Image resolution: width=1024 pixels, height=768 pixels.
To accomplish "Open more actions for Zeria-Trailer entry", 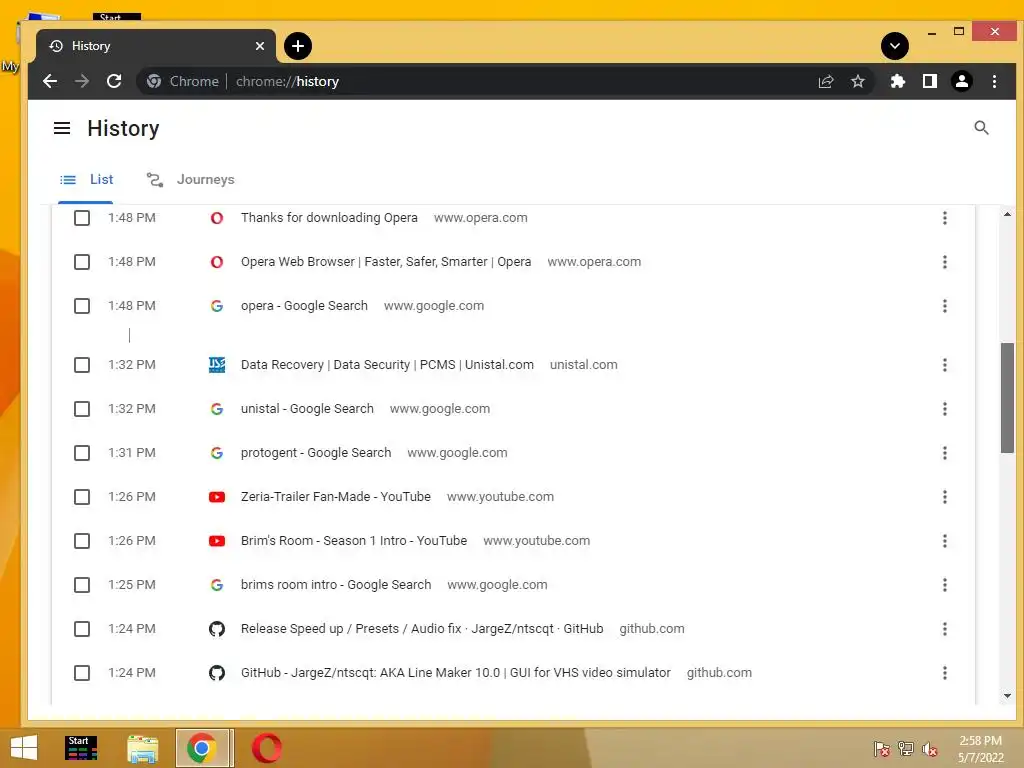I will coord(944,497).
